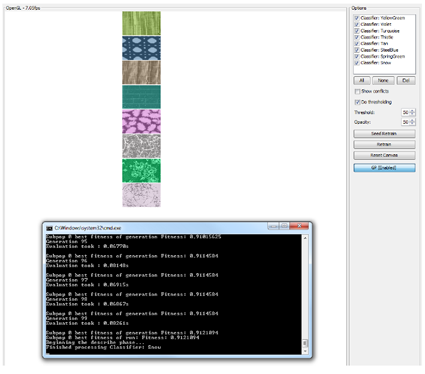Click the Del button
425x374 pixels.
coord(406,81)
